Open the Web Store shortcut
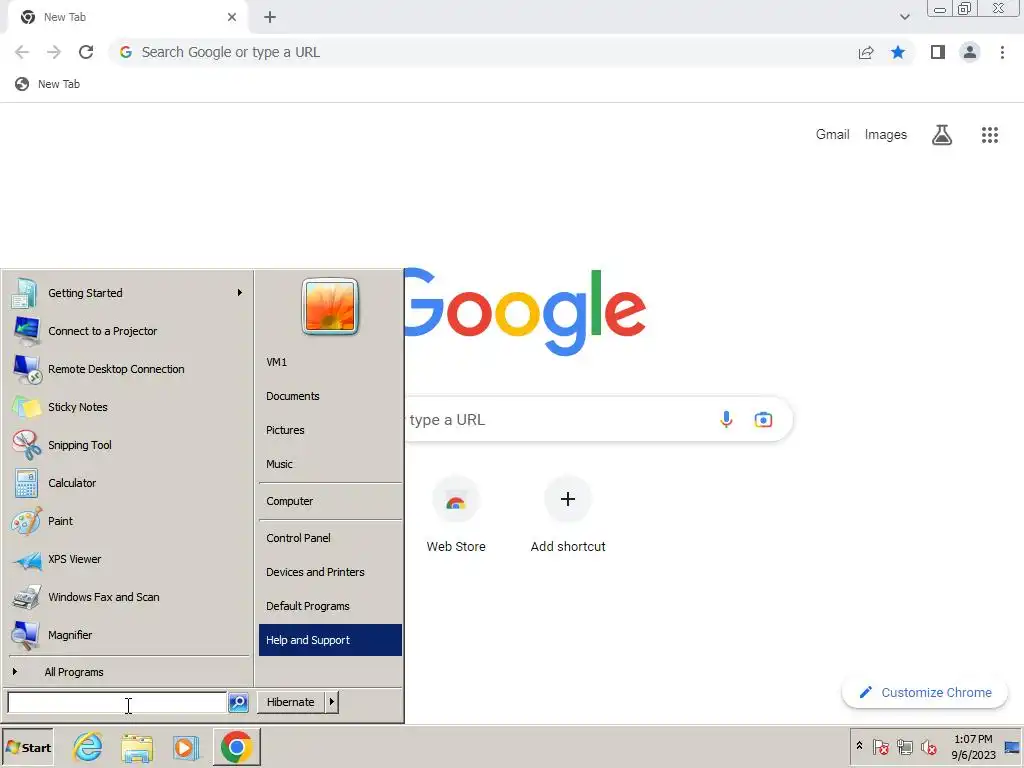Image resolution: width=1024 pixels, height=768 pixels. 456,515
